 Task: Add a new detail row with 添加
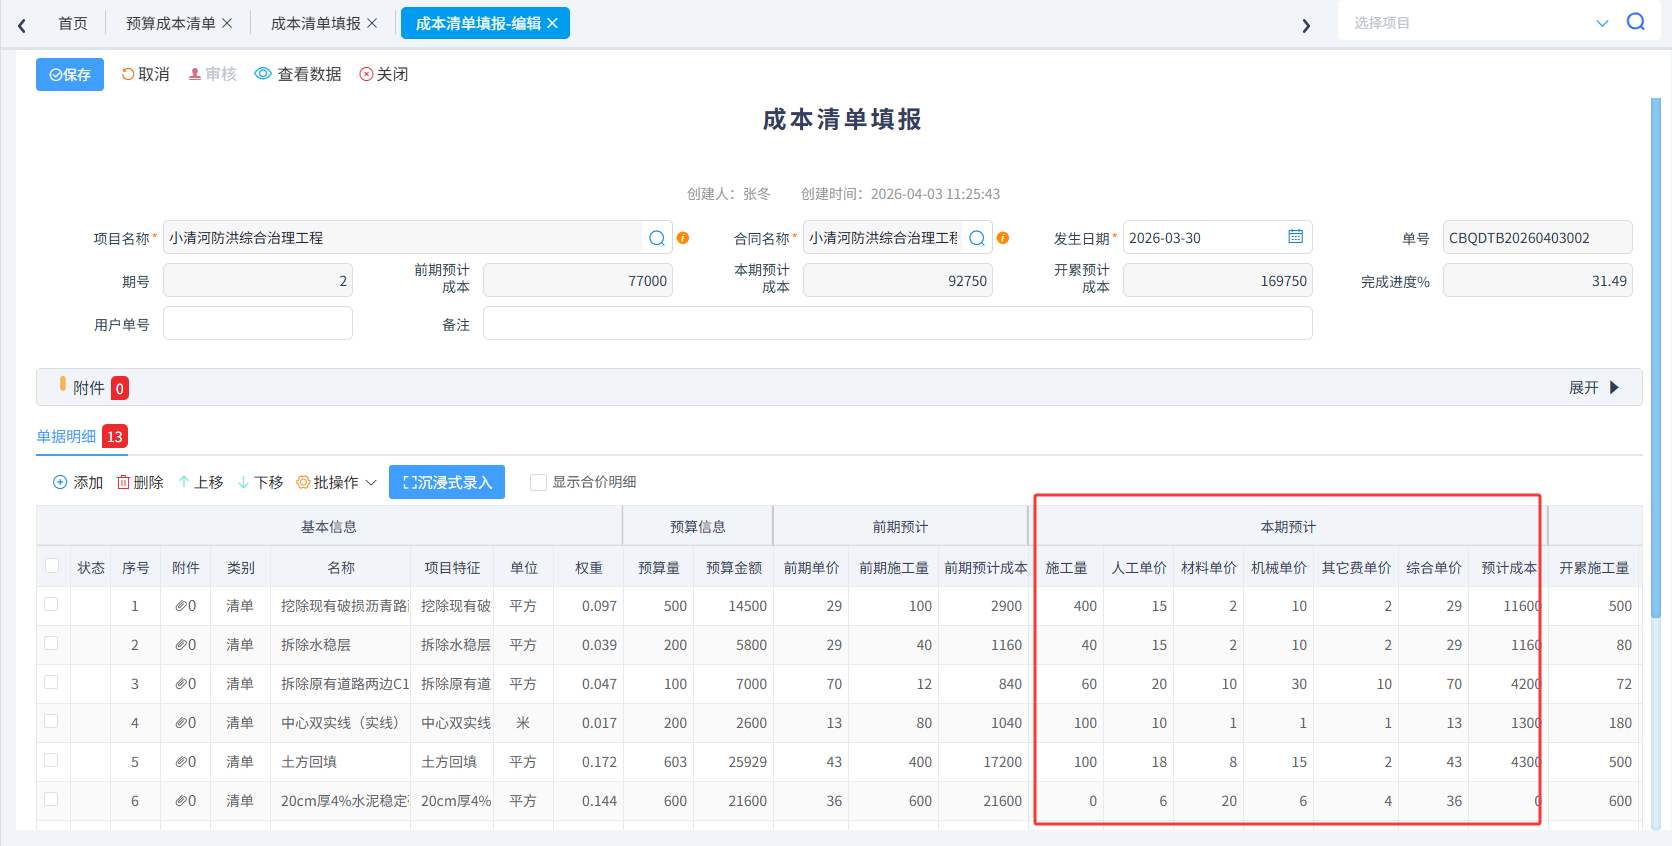pyautogui.click(x=78, y=482)
